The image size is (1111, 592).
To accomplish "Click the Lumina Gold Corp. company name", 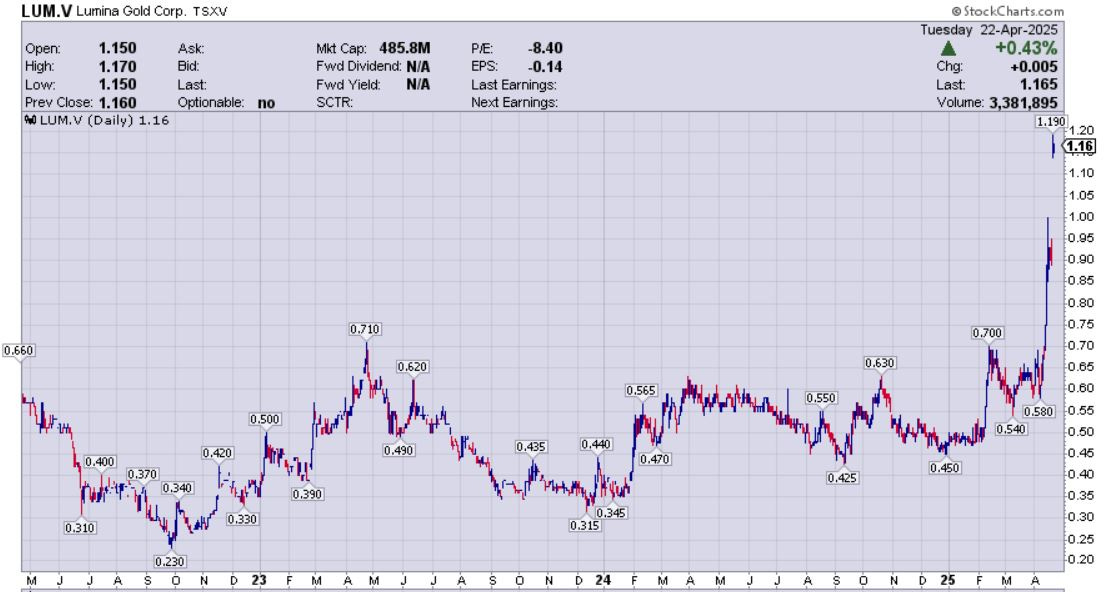I will click(x=131, y=12).
